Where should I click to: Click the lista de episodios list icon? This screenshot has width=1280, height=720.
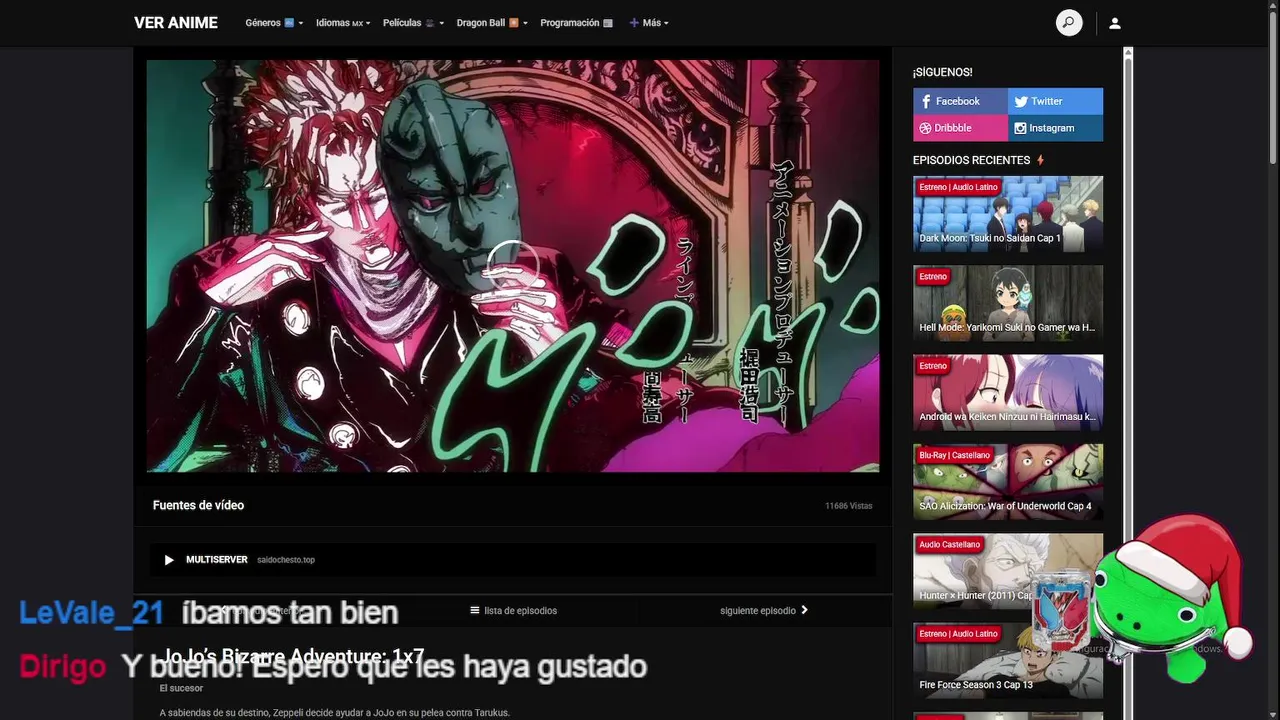tap(475, 611)
